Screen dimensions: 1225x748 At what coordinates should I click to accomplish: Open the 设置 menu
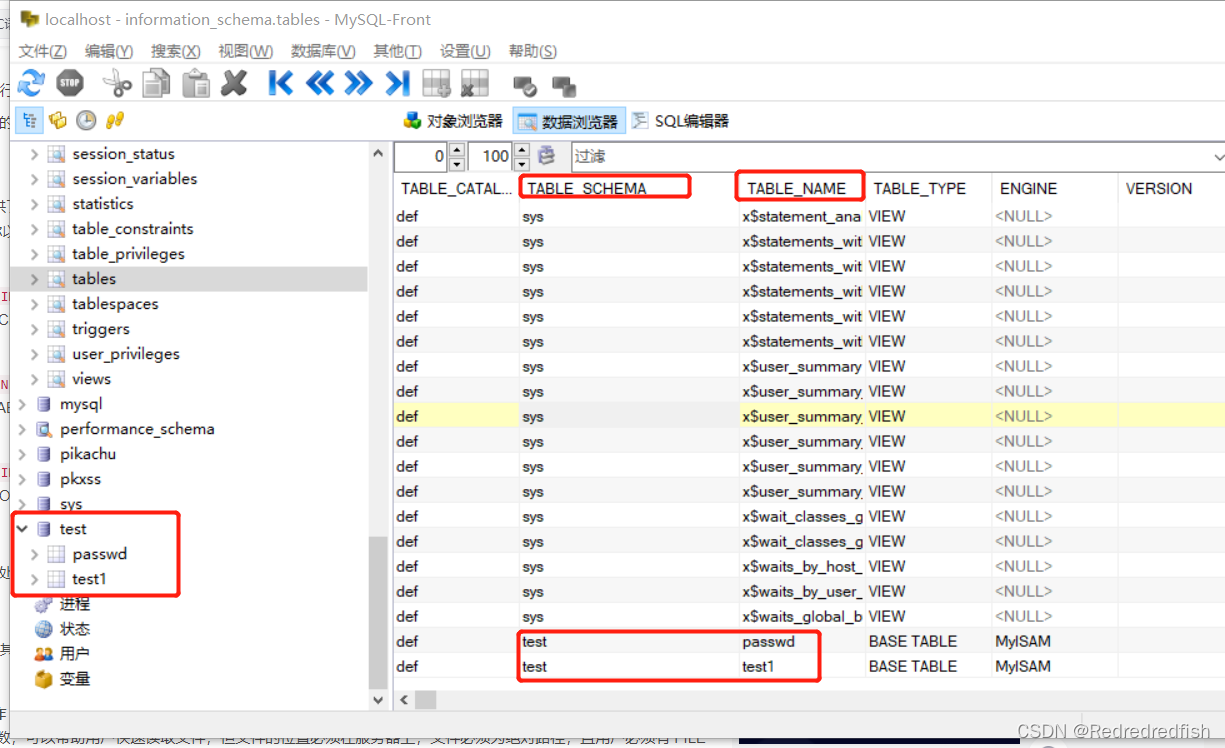(x=465, y=51)
